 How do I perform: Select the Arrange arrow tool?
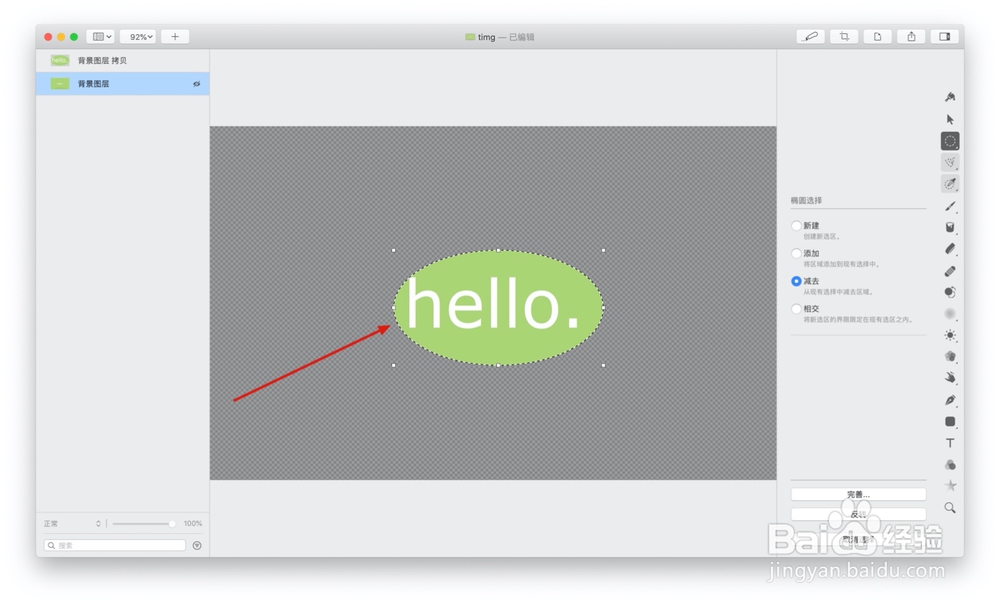[950, 119]
